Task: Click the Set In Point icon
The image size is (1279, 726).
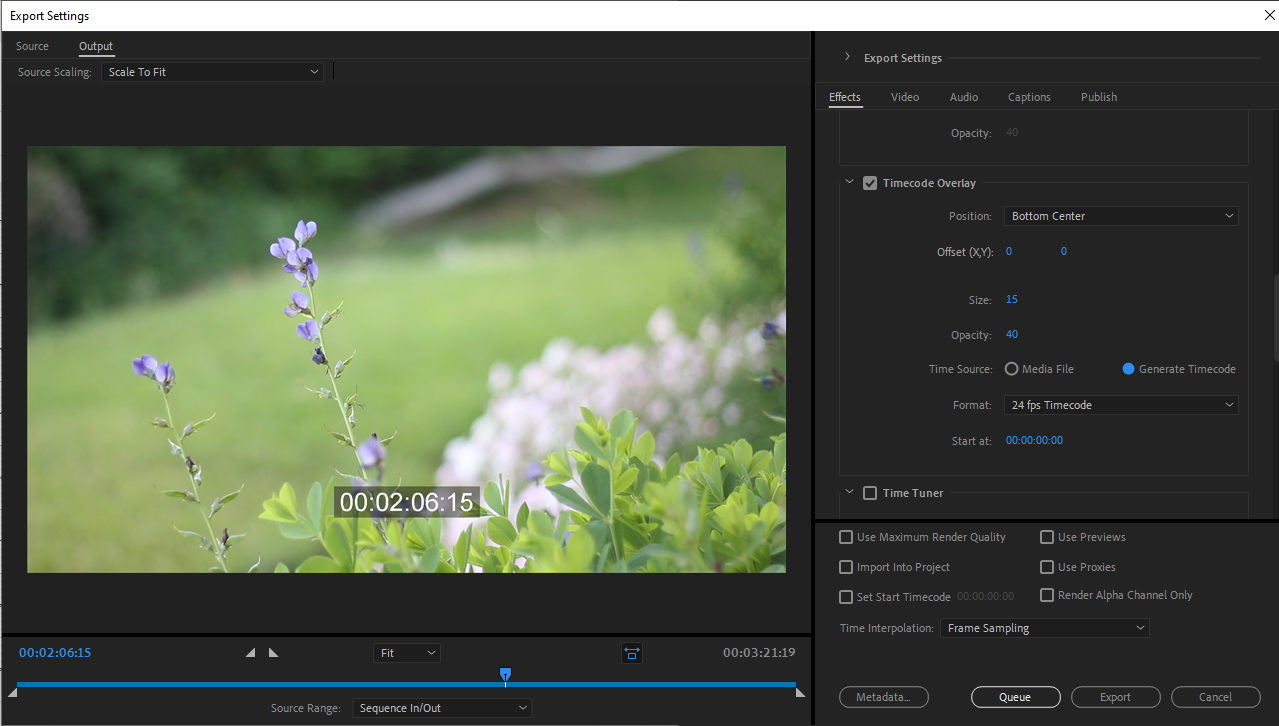Action: [x=249, y=652]
